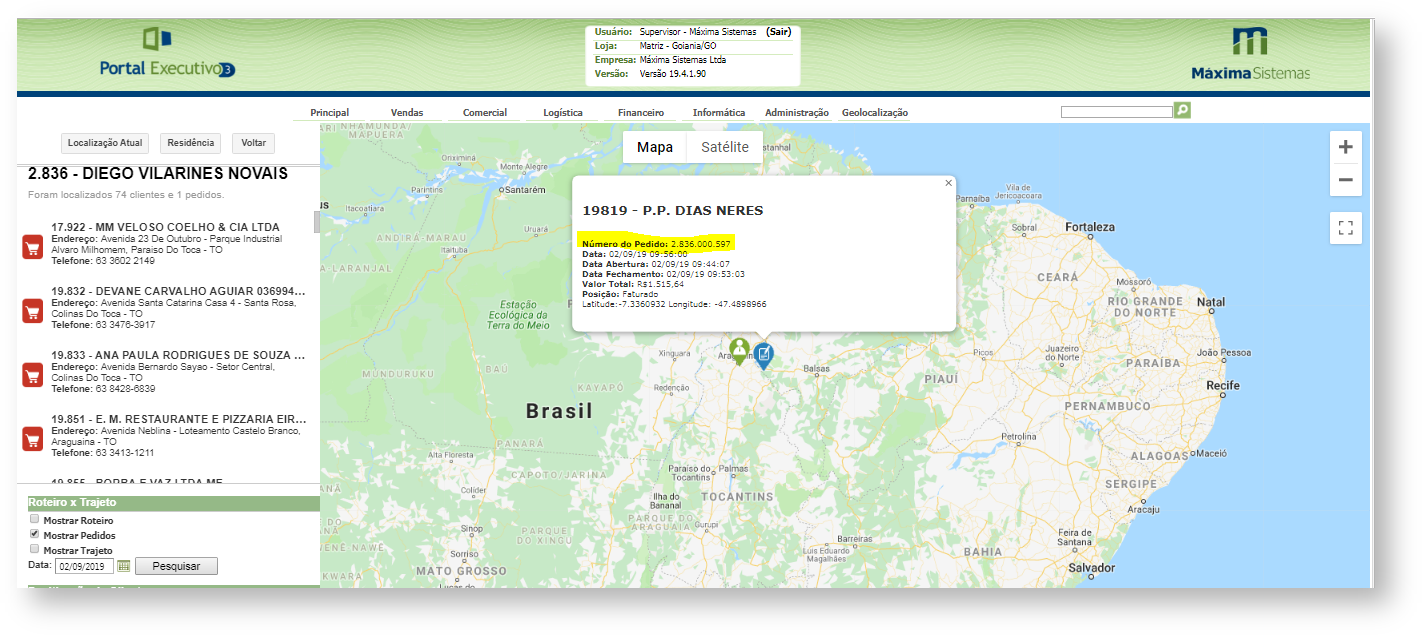Close the P.P. Dias Neres info window
Screen dimensions: 1423x636
pos(948,183)
